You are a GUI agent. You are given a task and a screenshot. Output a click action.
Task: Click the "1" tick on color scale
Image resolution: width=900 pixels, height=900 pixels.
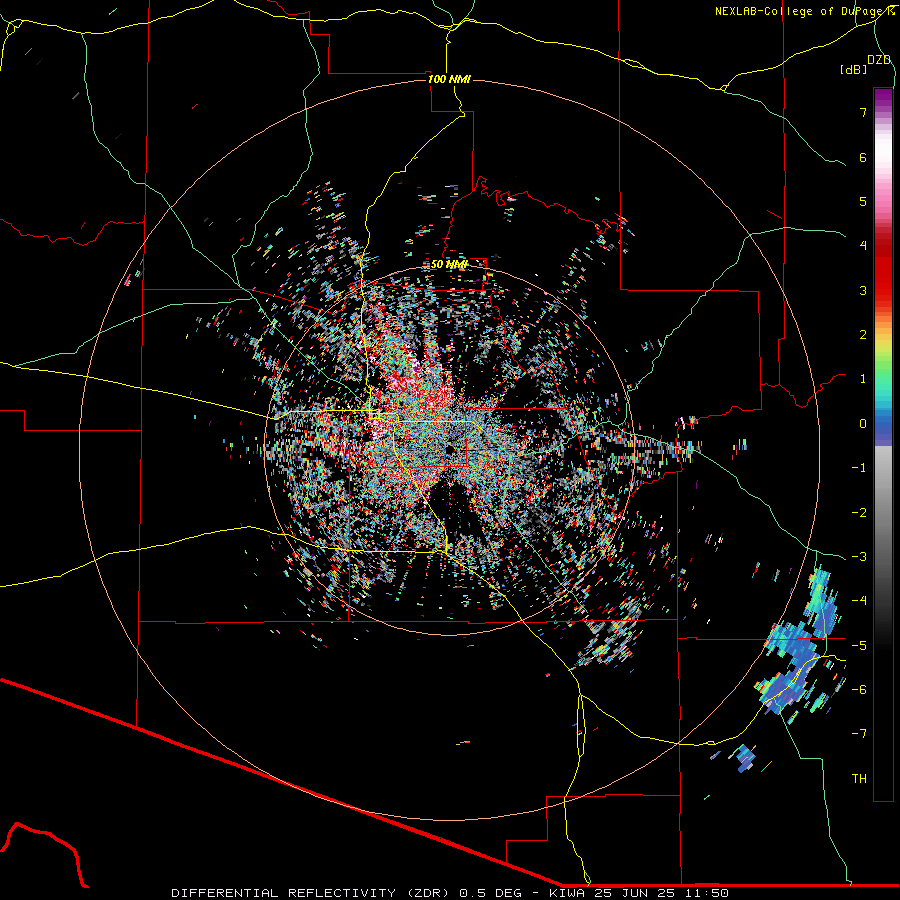(863, 379)
